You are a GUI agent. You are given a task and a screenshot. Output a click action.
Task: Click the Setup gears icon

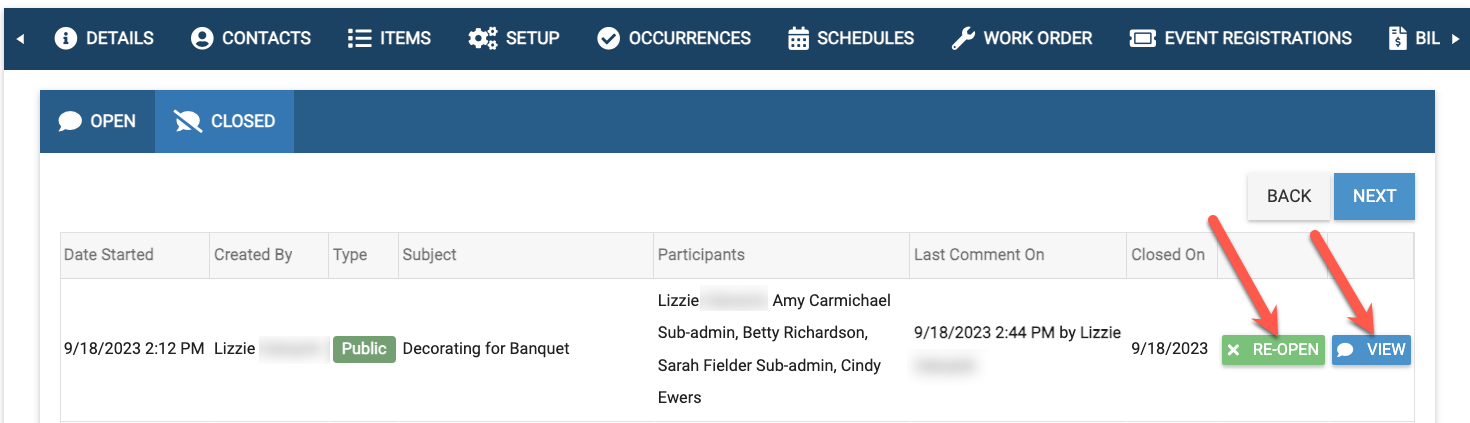[x=483, y=39]
